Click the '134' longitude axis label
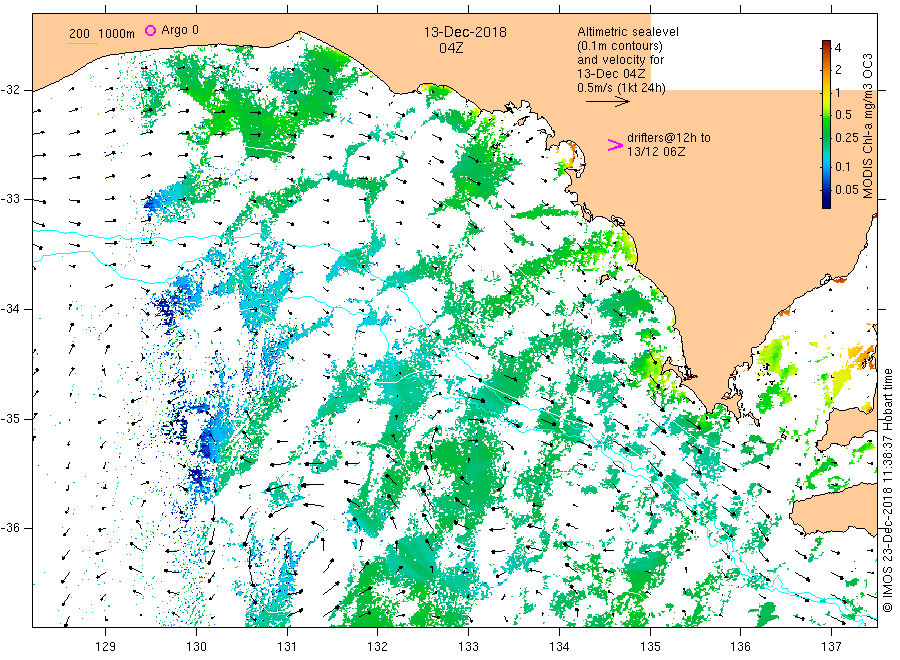900x660 pixels. (559, 647)
